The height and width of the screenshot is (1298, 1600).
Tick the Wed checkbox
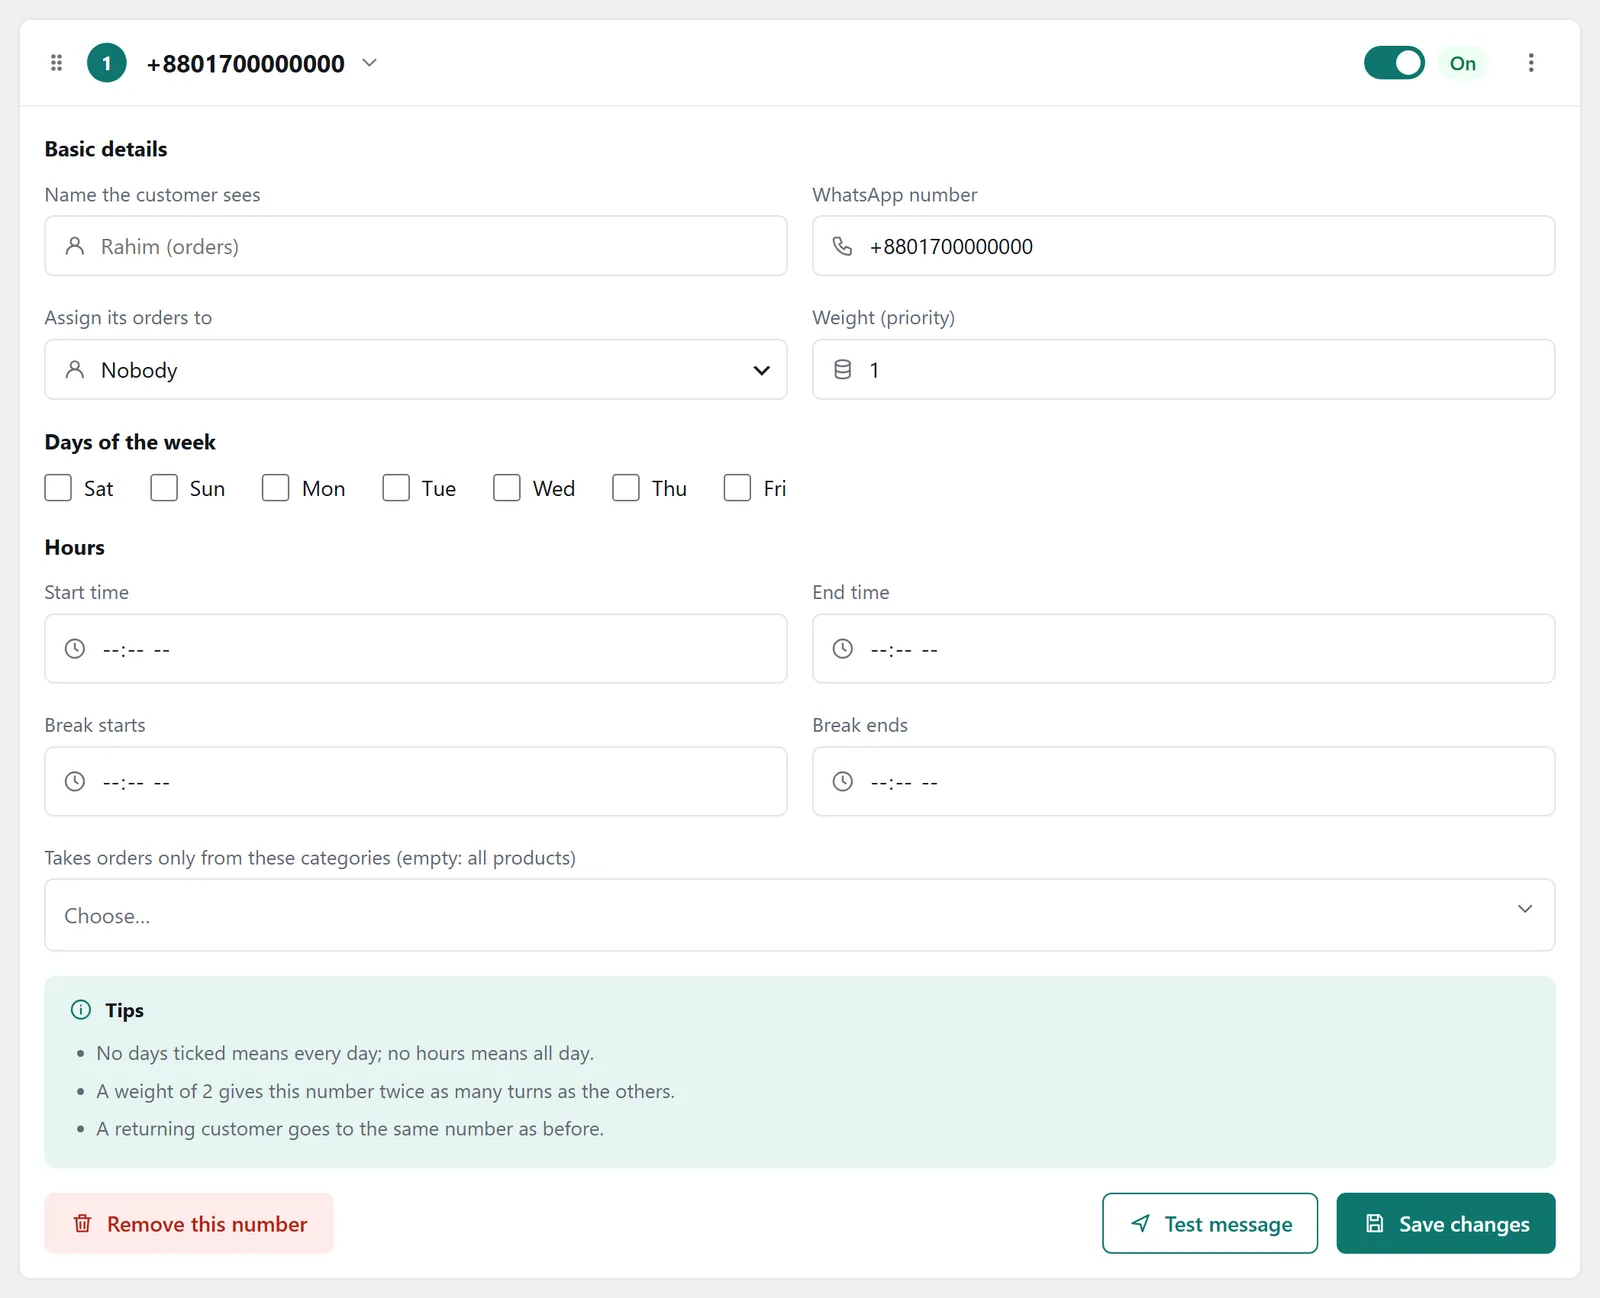click(507, 488)
